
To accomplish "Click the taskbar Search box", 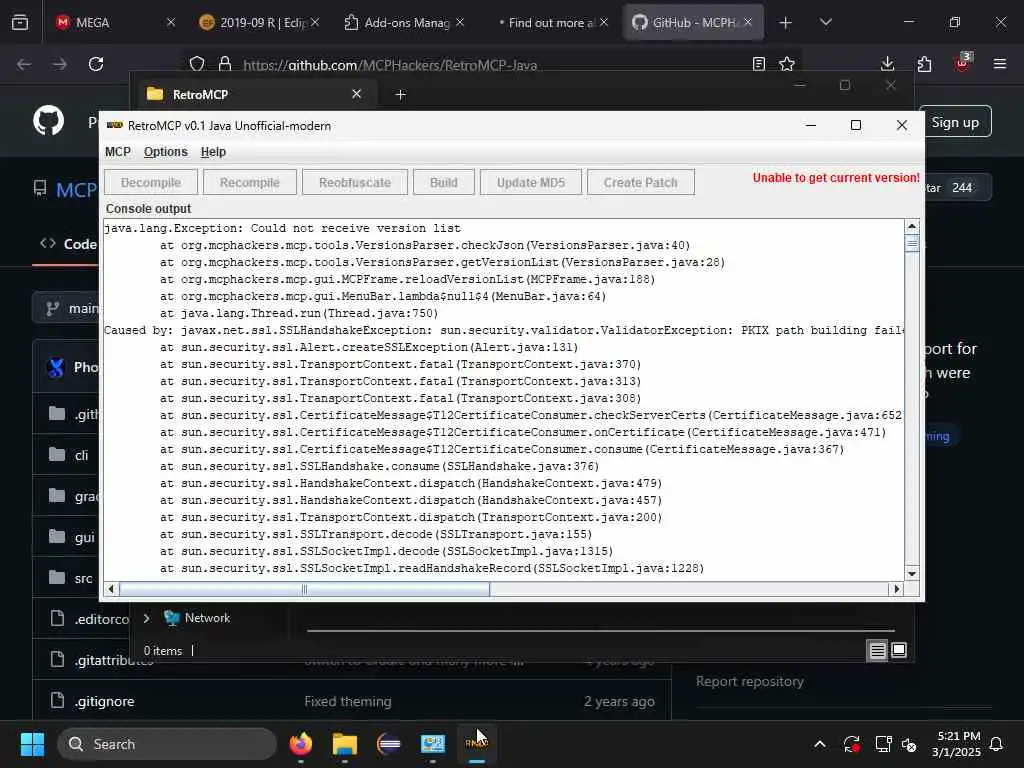I will pos(167,744).
